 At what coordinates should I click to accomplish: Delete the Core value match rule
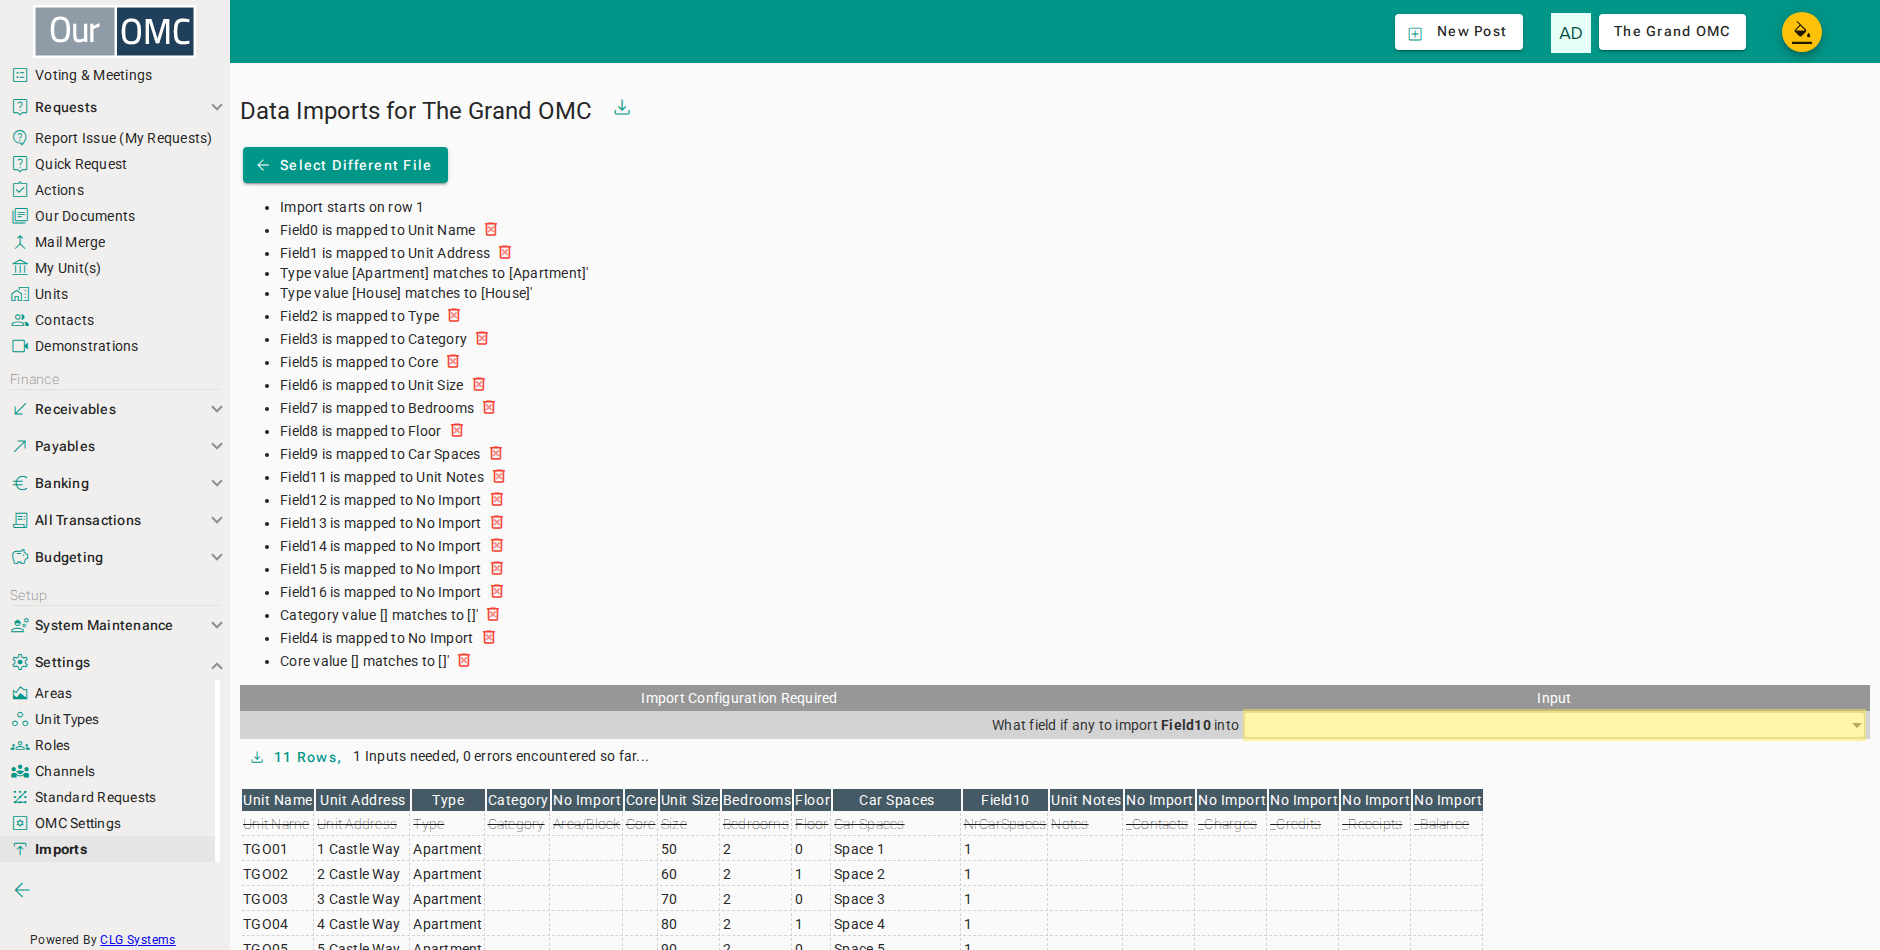tap(464, 661)
